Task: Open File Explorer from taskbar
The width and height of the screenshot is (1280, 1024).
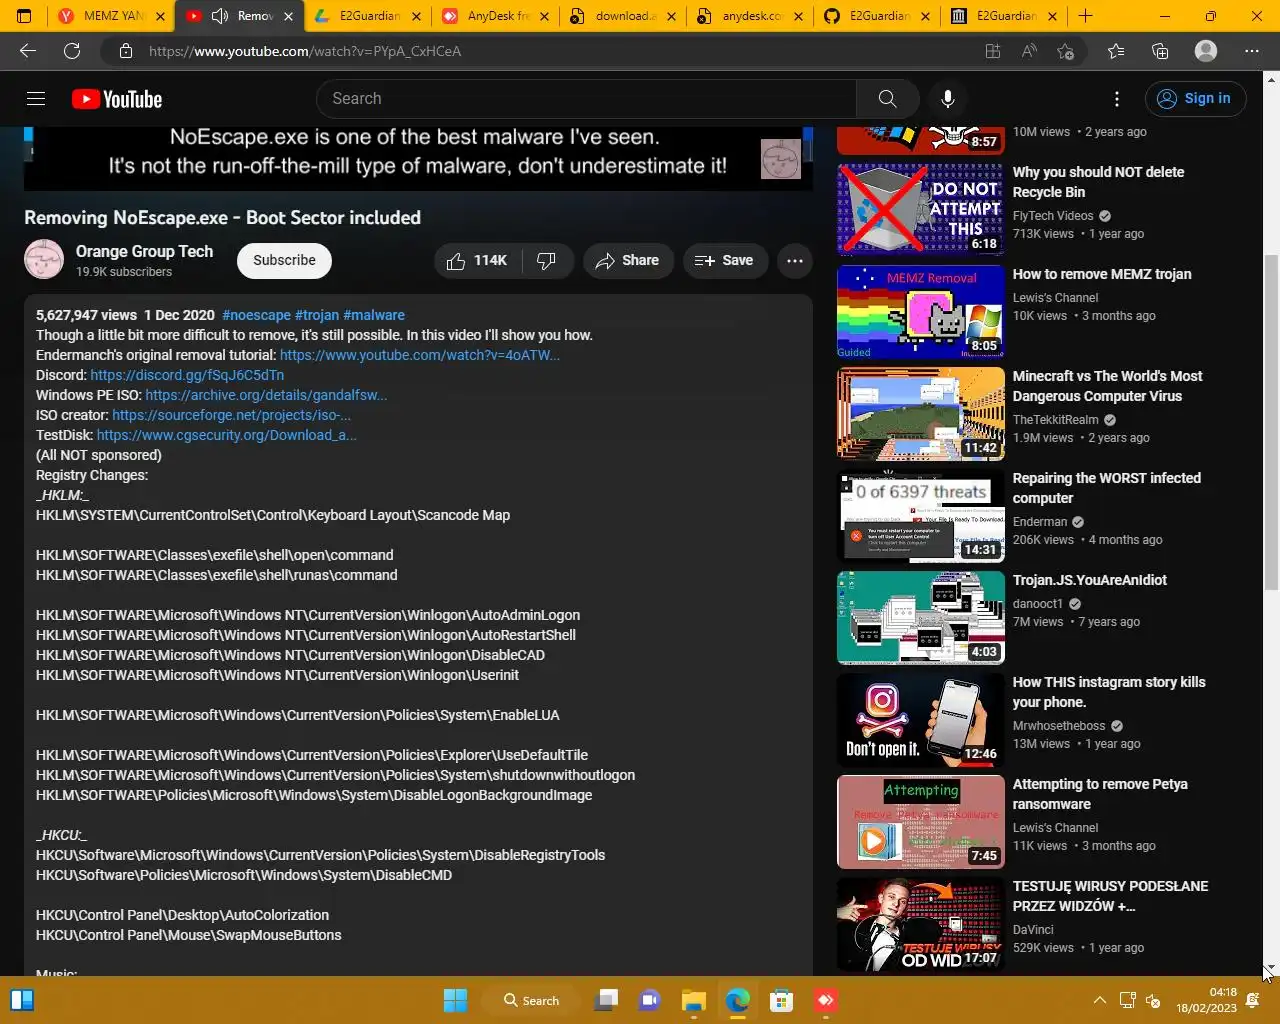Action: tap(694, 1000)
